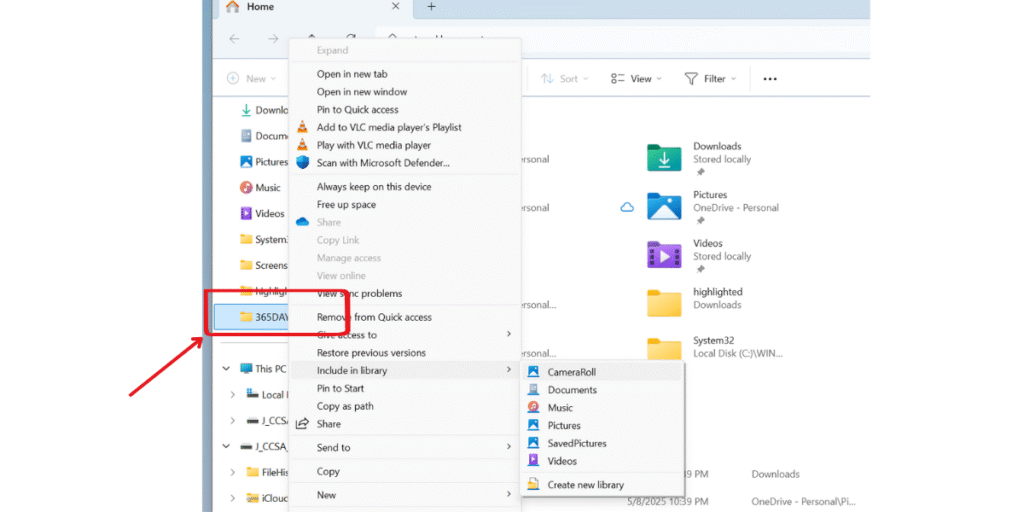Click the SavedPictures library icon
Image resolution: width=1024 pixels, height=512 pixels.
tap(534, 443)
